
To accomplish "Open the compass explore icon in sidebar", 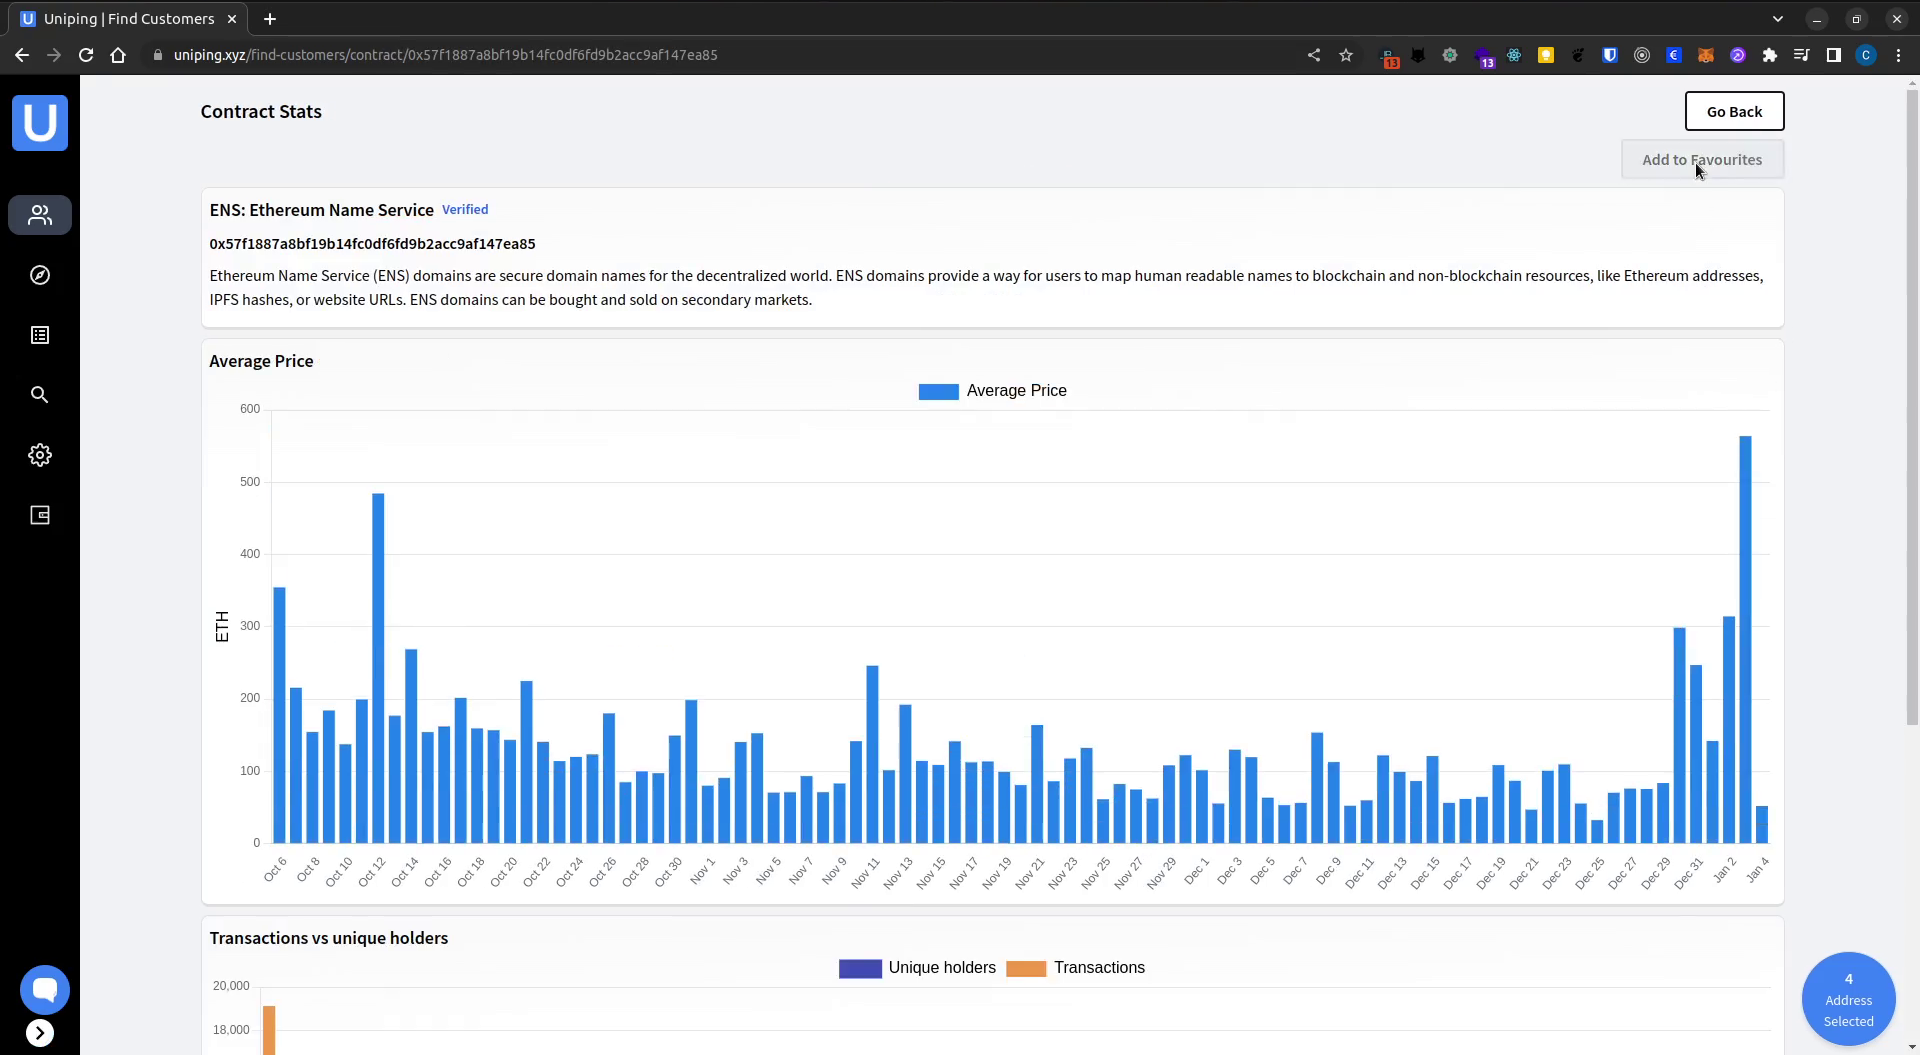I will (40, 275).
